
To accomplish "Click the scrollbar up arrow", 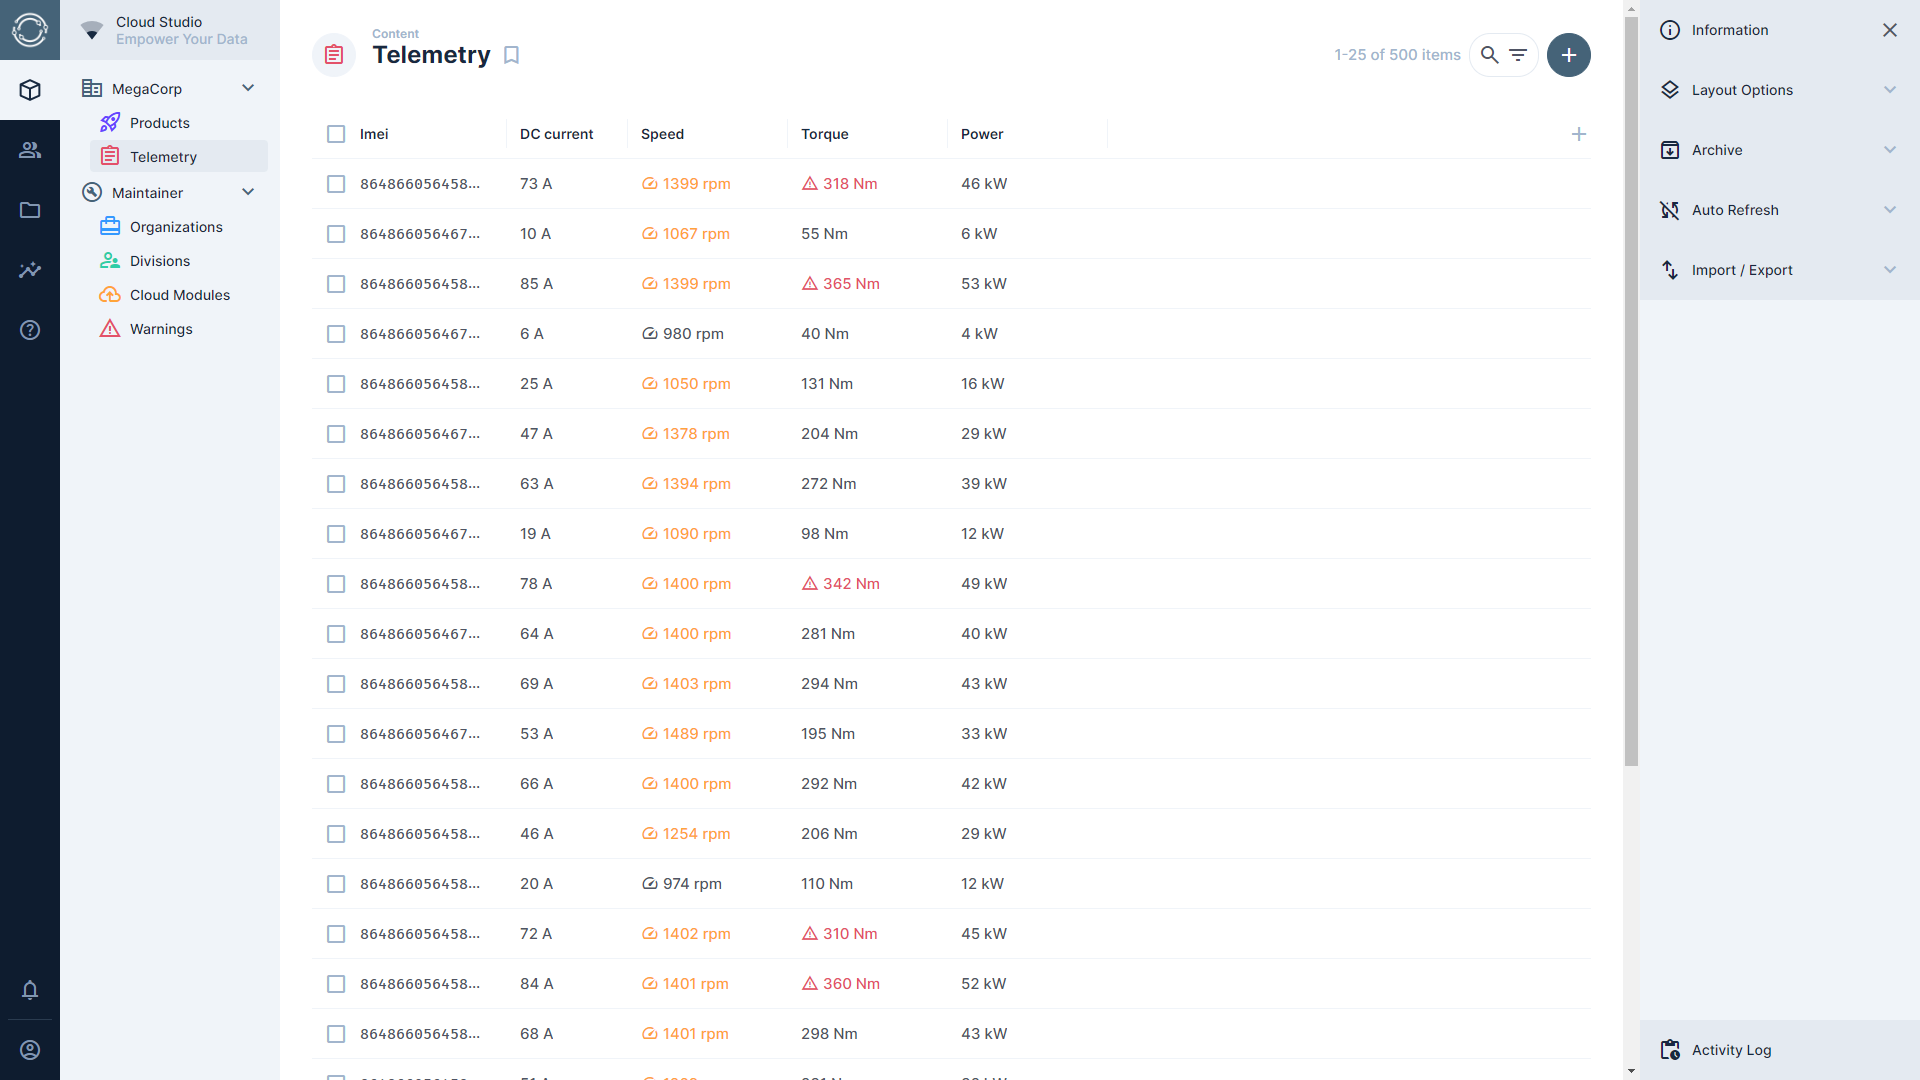I will point(1631,9).
